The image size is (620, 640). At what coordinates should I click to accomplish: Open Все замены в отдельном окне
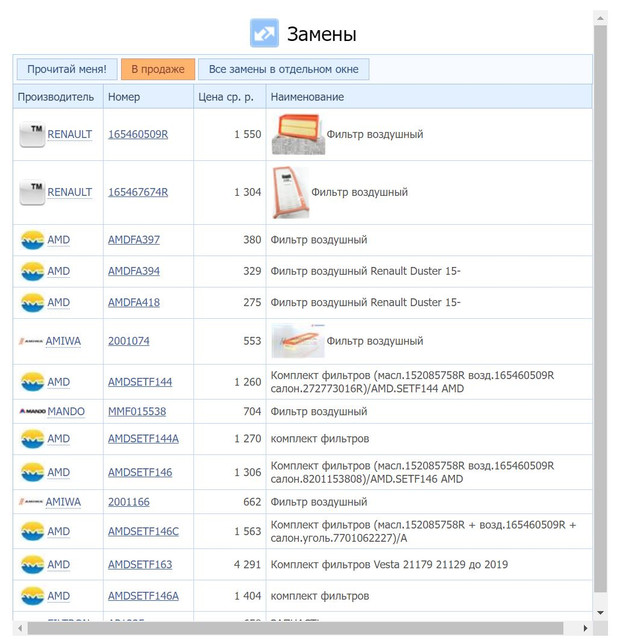[x=284, y=69]
